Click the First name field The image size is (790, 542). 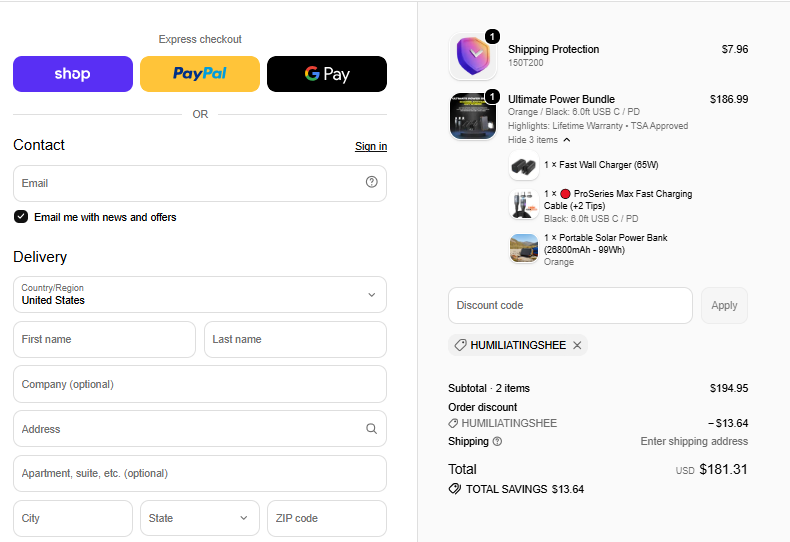click(104, 340)
